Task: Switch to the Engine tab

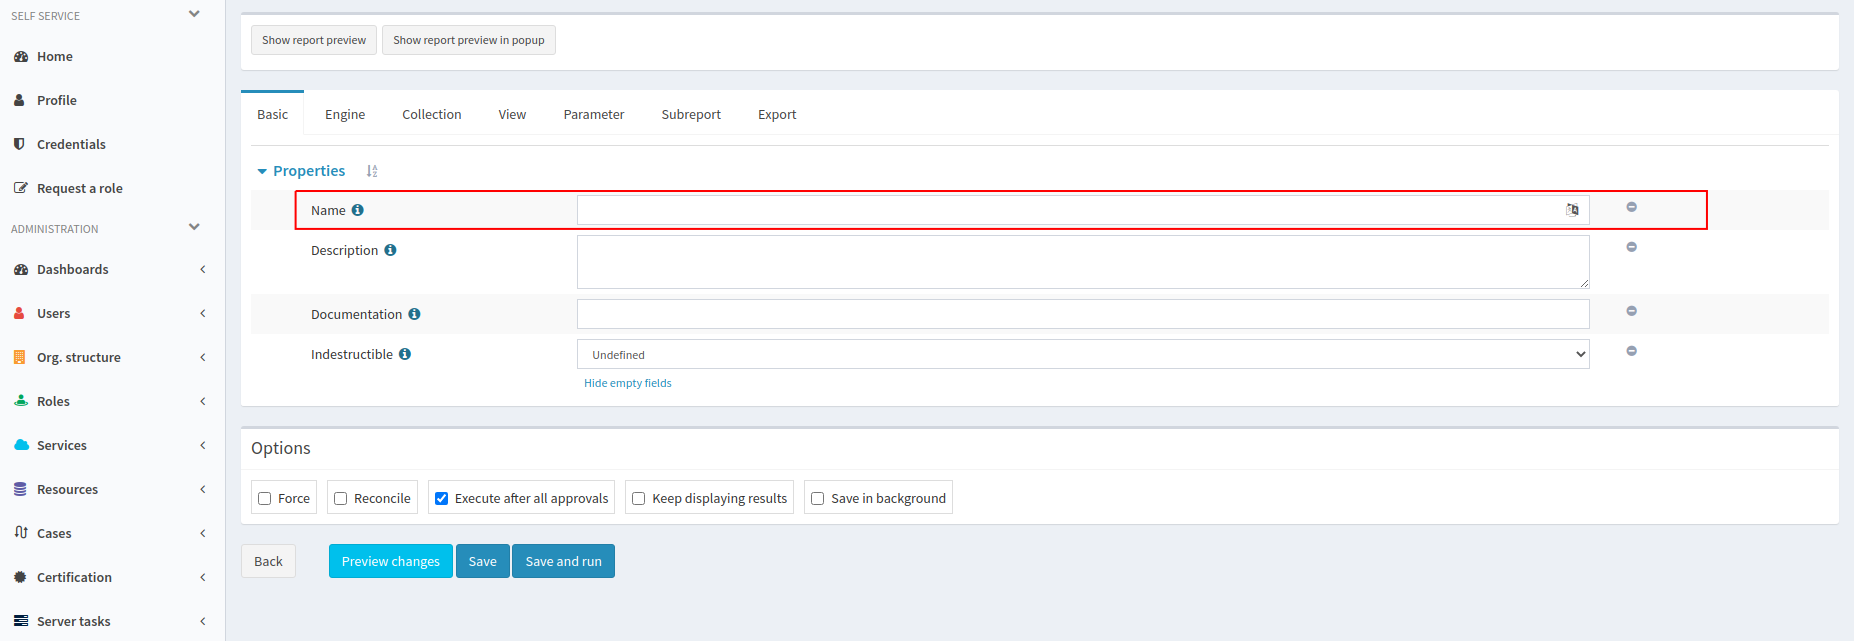Action: (x=345, y=114)
